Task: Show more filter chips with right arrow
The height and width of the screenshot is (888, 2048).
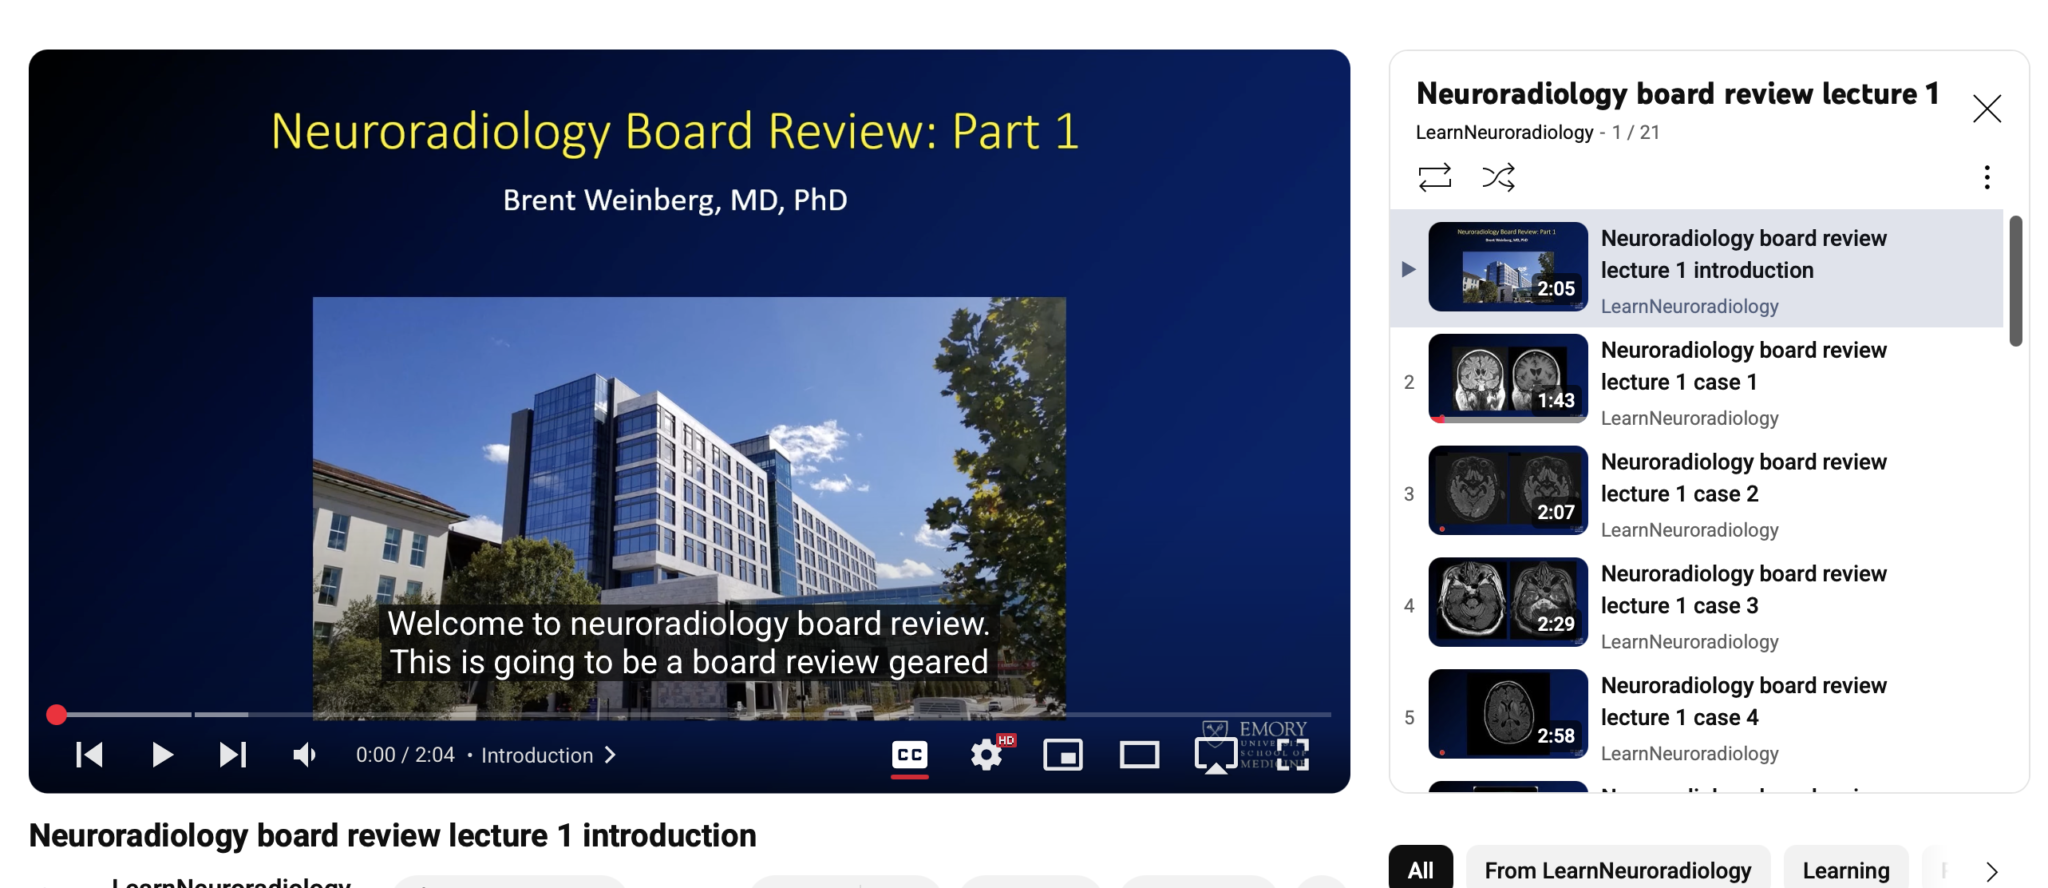Action: 1991,871
